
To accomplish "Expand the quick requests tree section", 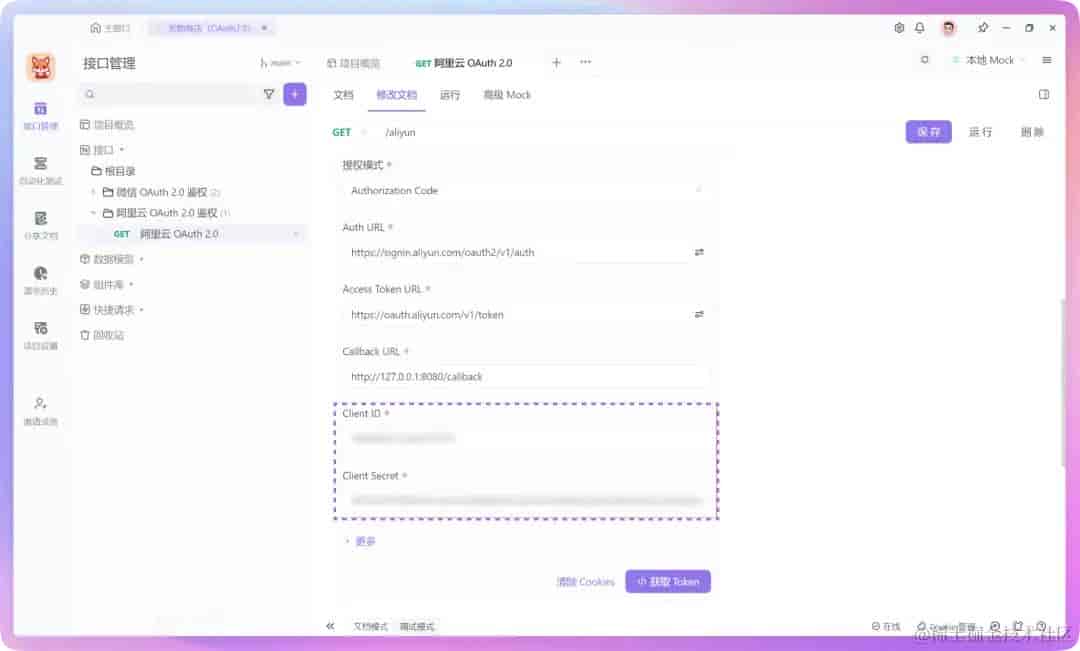I will [141, 310].
